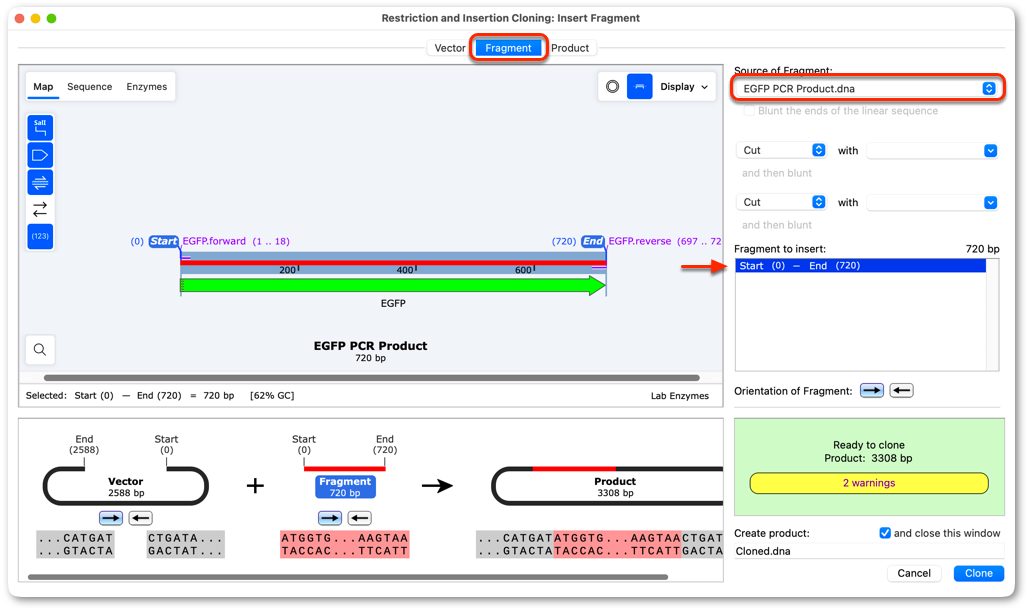Click the Start marker on the map
1026x608 pixels.
(x=163, y=241)
